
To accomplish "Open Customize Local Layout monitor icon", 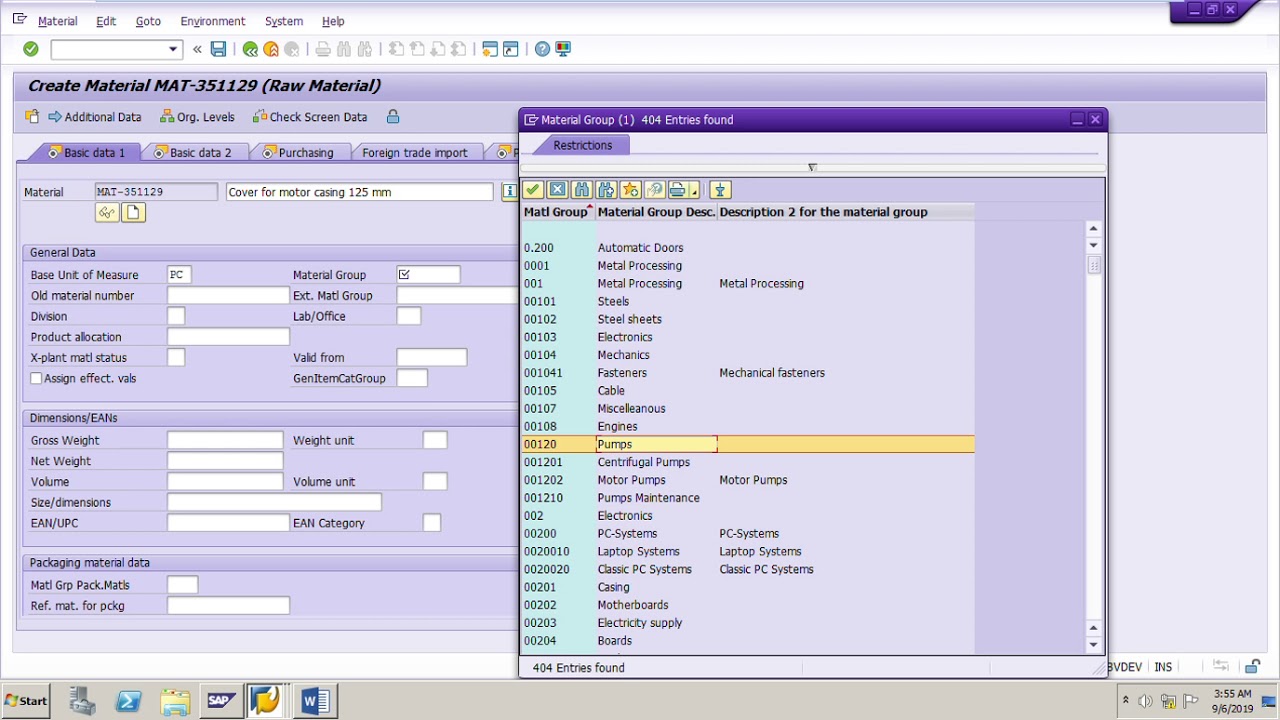I will pos(563,49).
